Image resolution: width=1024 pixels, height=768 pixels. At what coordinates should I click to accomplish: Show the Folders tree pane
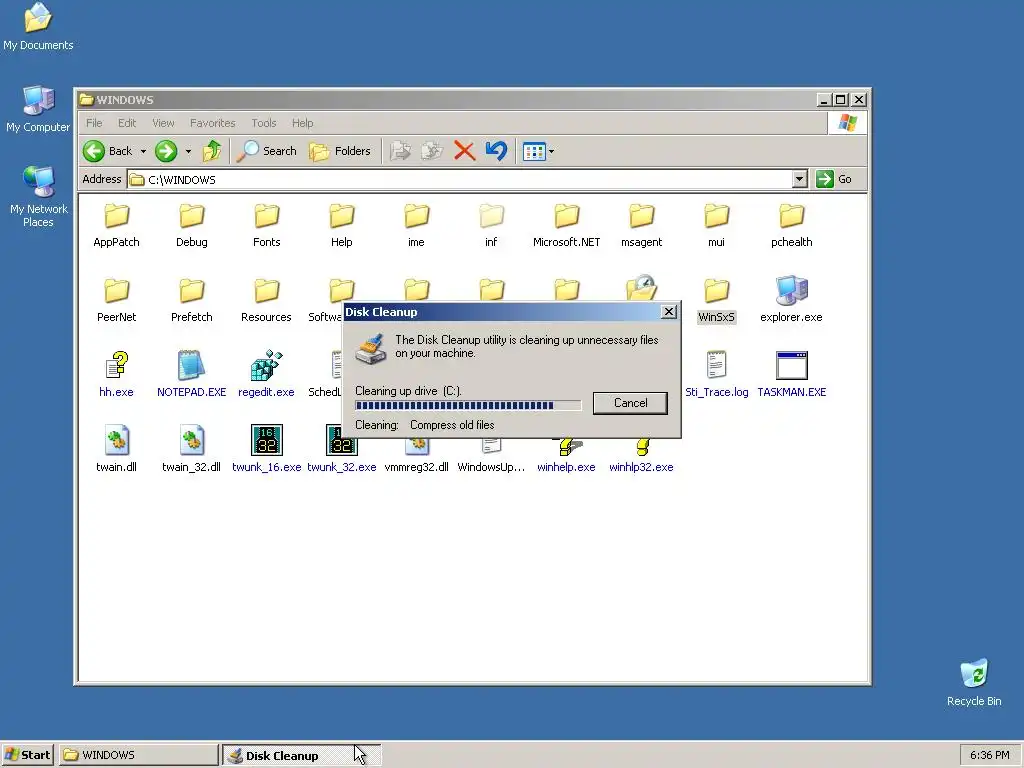coord(340,151)
